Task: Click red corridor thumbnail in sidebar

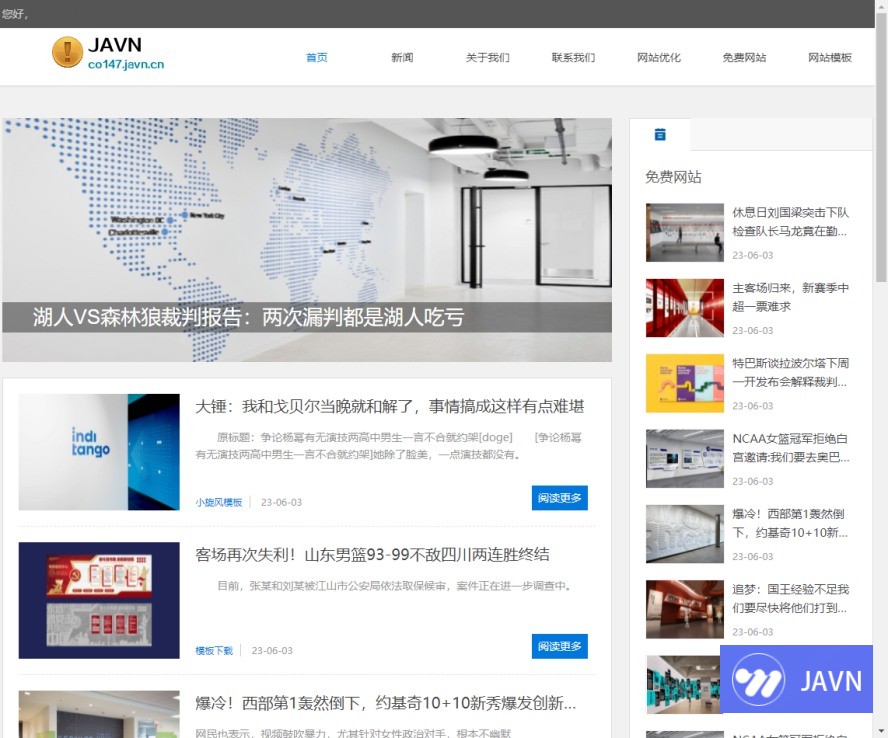Action: tap(685, 308)
